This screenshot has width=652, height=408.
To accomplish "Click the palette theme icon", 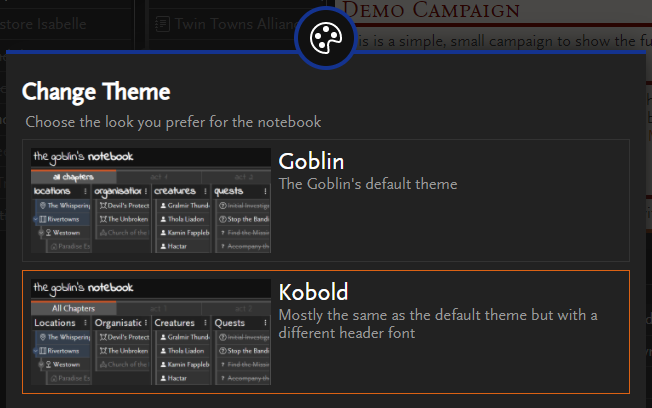I will pyautogui.click(x=326, y=38).
